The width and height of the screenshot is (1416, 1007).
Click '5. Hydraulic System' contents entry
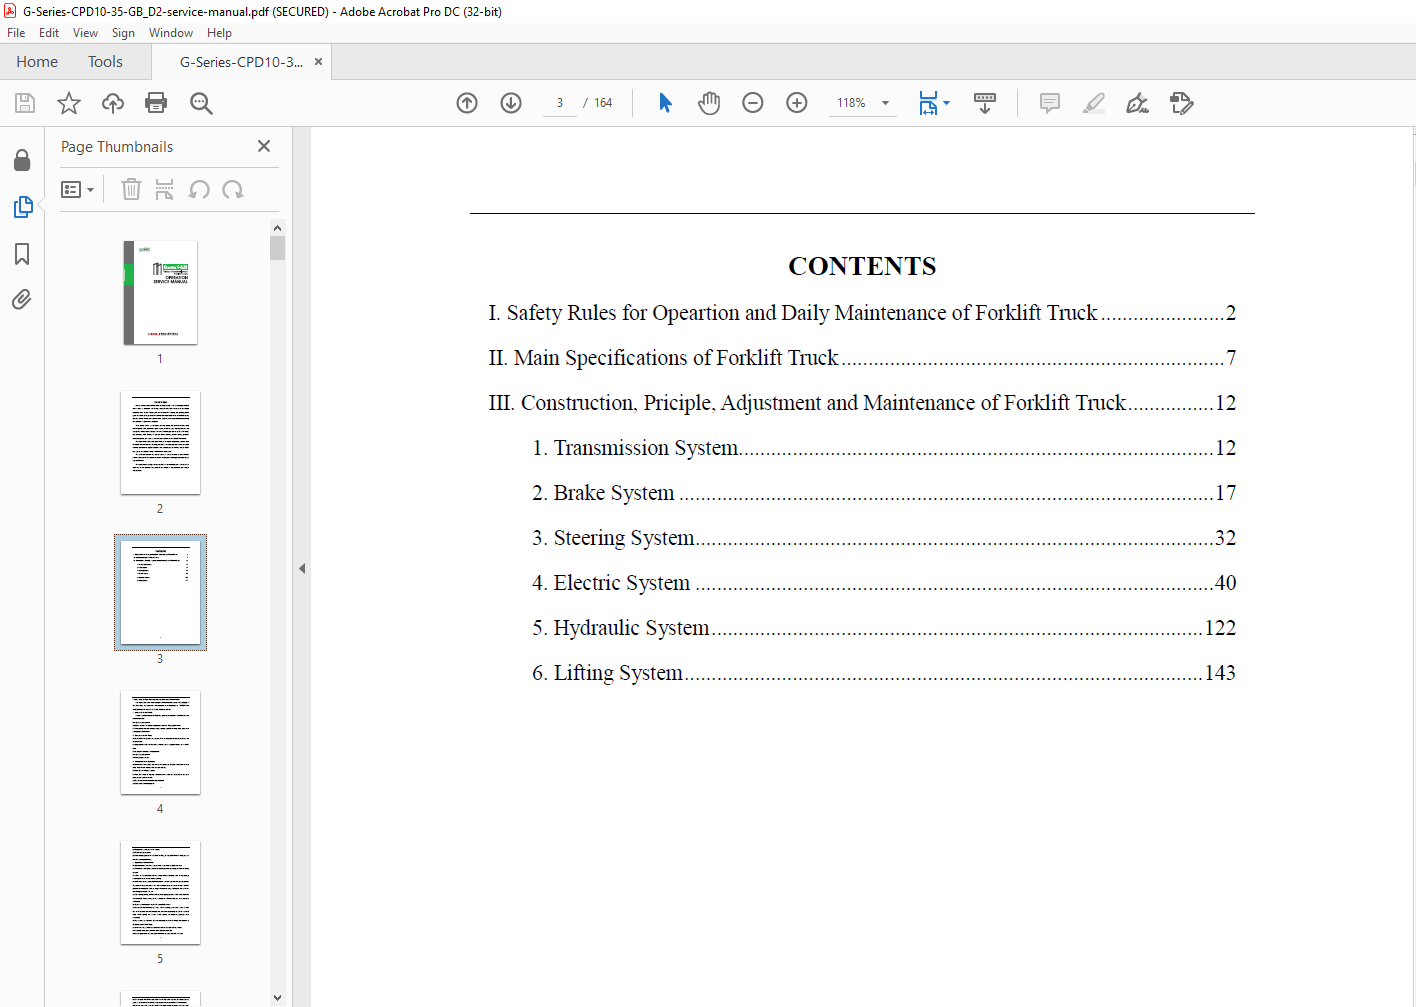pos(884,628)
